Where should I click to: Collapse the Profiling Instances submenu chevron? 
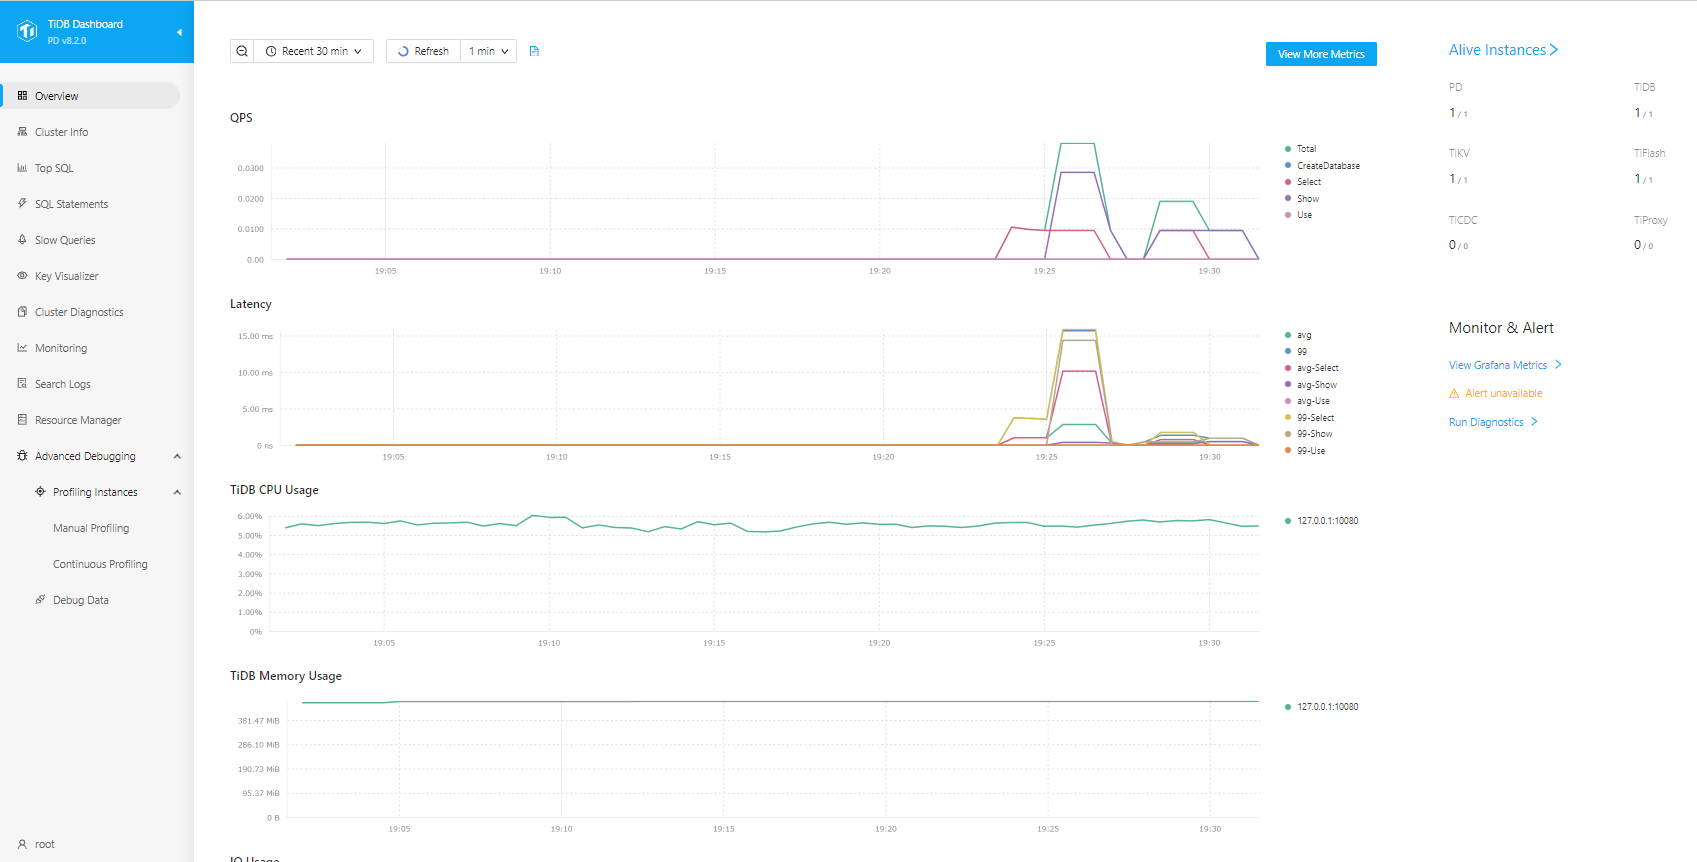click(x=177, y=492)
